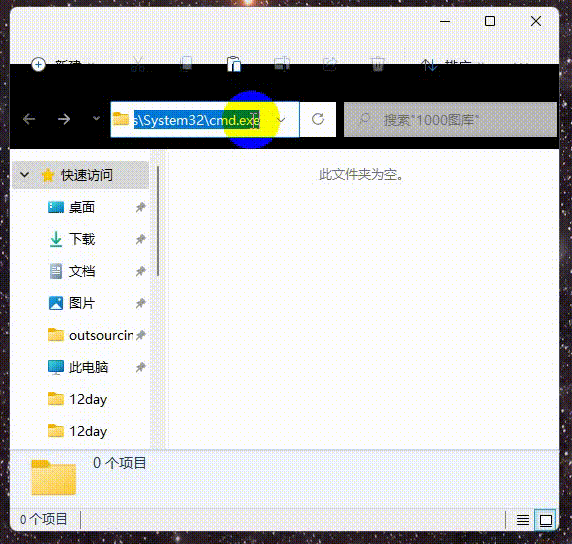Image resolution: width=572 pixels, height=544 pixels.
Task: Open 下载 in the sidebar
Action: [x=82, y=239]
